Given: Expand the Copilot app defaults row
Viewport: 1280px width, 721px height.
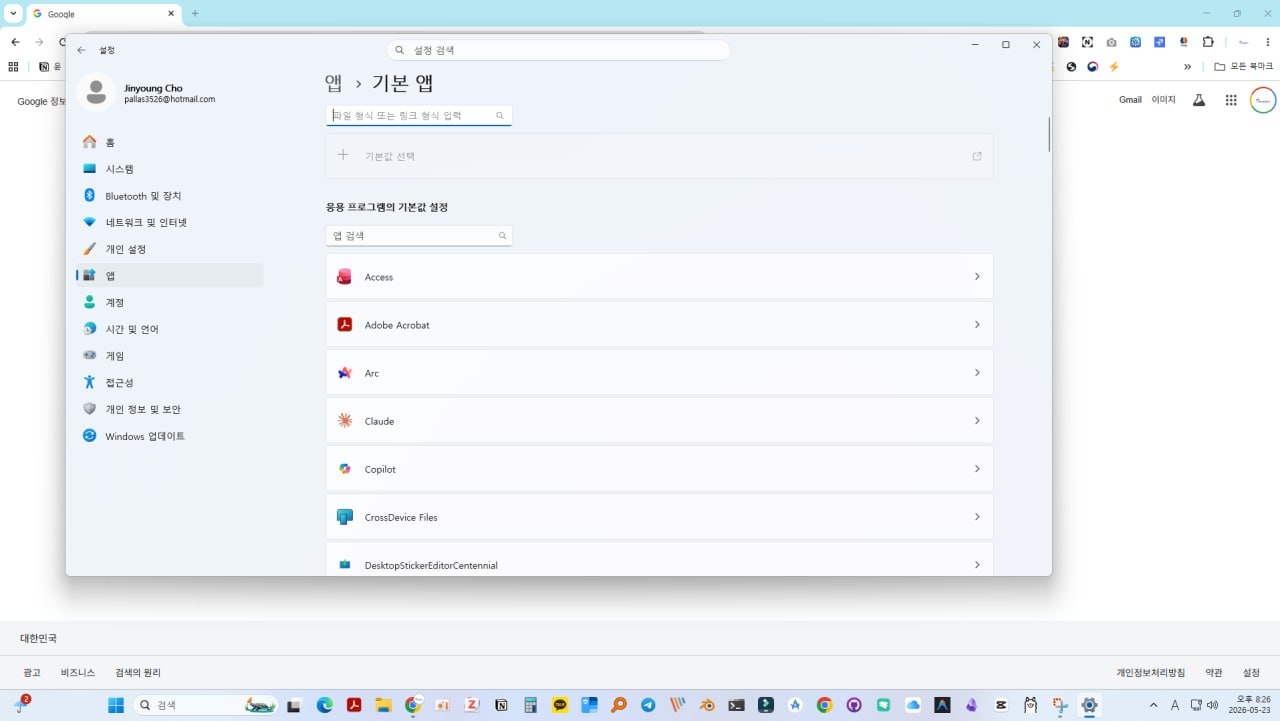Looking at the screenshot, I should point(659,468).
